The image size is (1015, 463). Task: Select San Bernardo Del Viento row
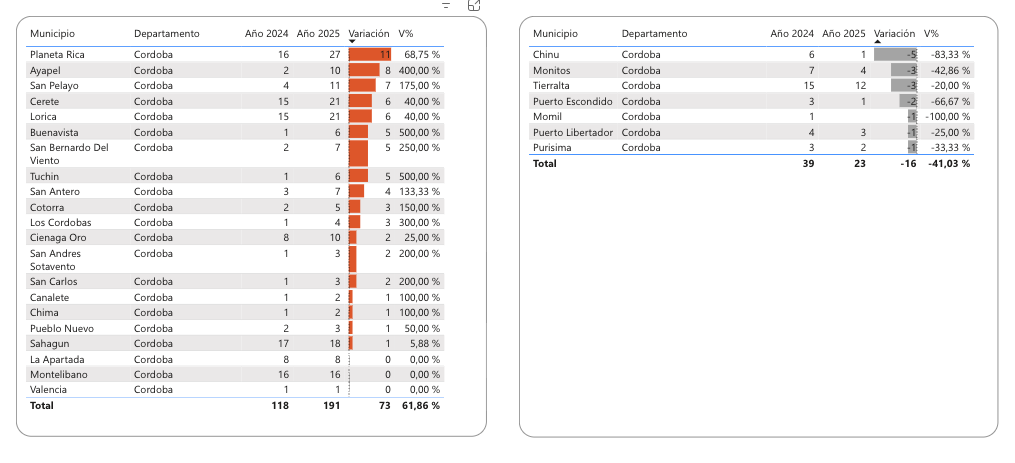69,153
